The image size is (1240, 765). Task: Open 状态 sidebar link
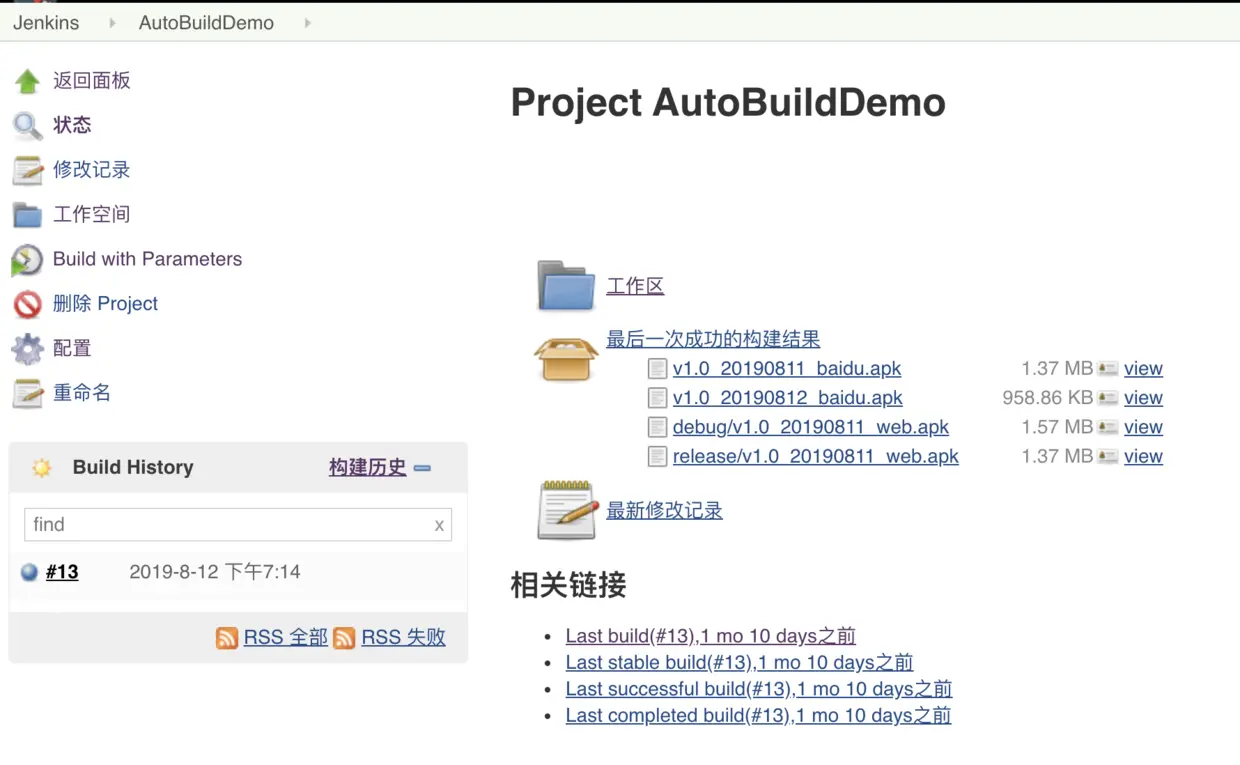pos(72,125)
